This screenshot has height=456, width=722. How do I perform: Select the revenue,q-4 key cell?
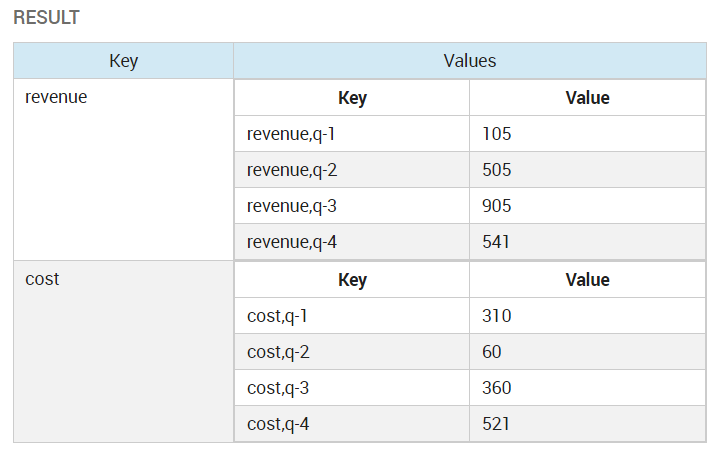(x=351, y=242)
